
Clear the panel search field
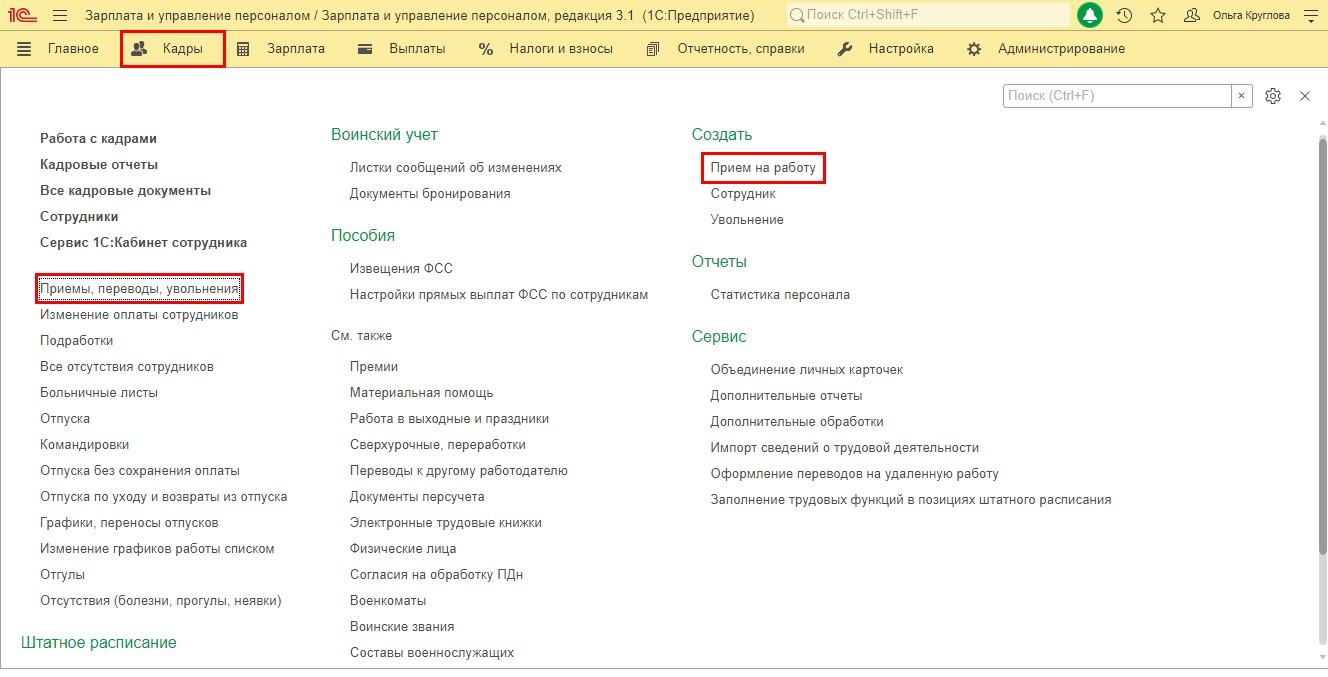pyautogui.click(x=1242, y=96)
